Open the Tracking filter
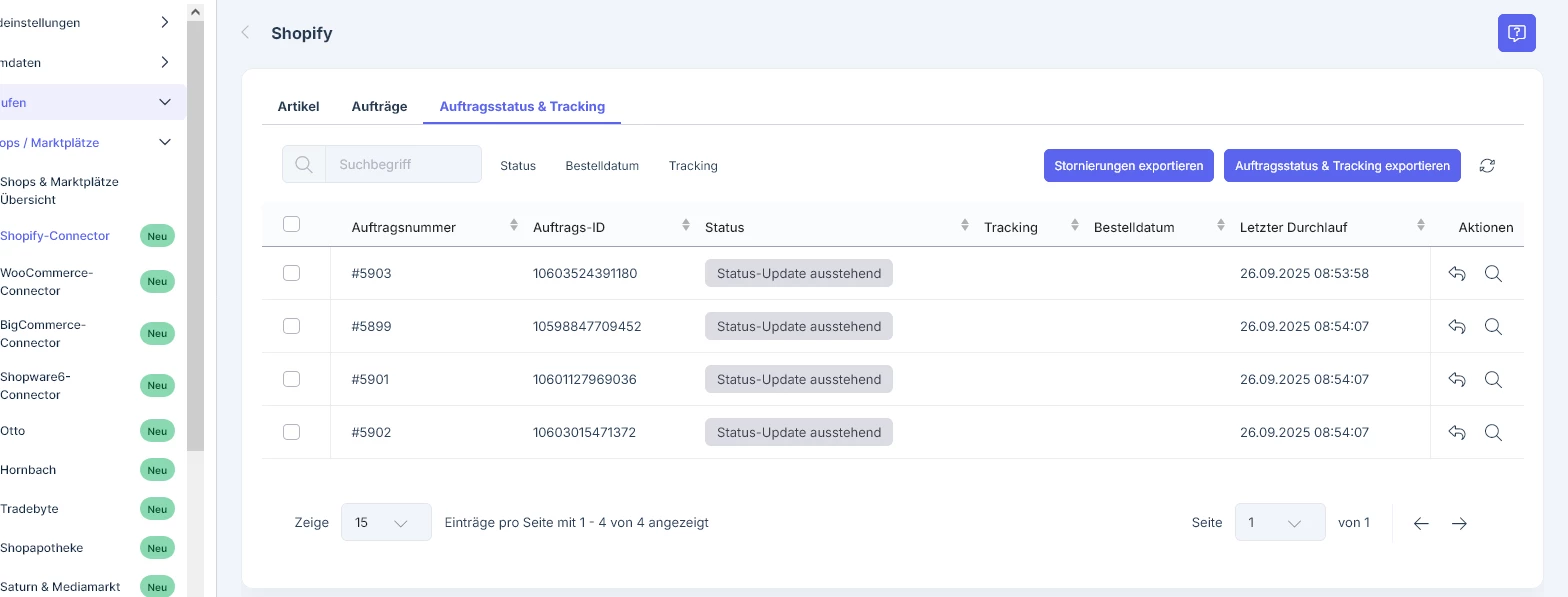The width and height of the screenshot is (1568, 597). (x=693, y=166)
